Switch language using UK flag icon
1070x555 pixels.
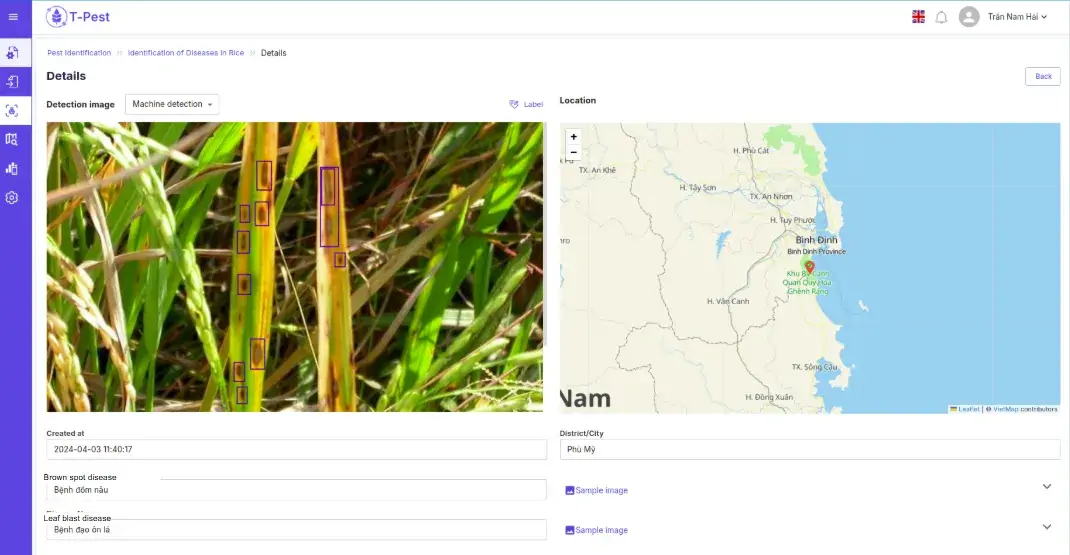tap(919, 16)
